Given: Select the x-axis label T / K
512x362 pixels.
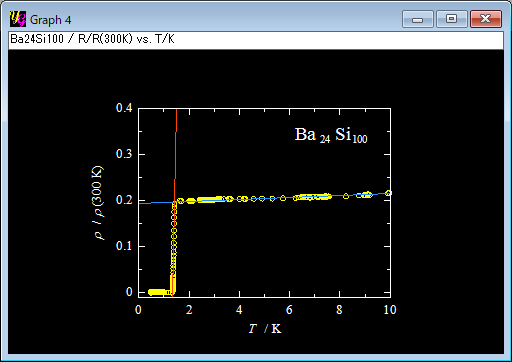Looking at the screenshot, I should (x=265, y=329).
